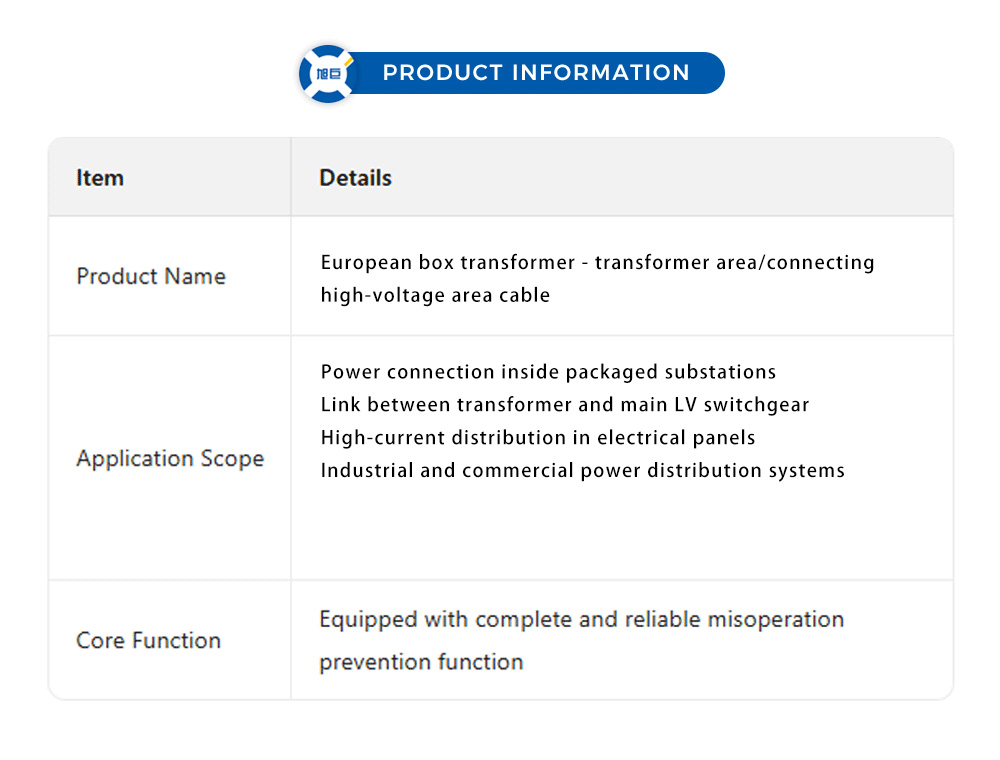Click the Application Scope row label

[170, 459]
